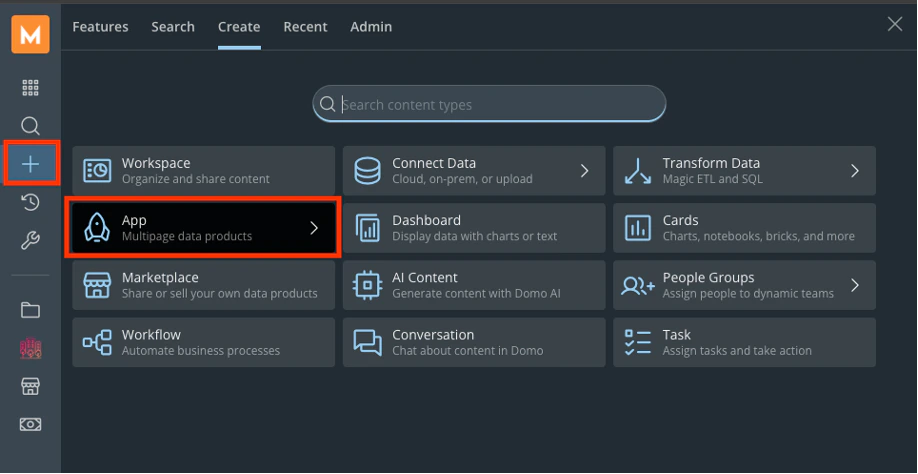Select the Workspace title text
Screen dimensions: 918x474
(x=156, y=163)
